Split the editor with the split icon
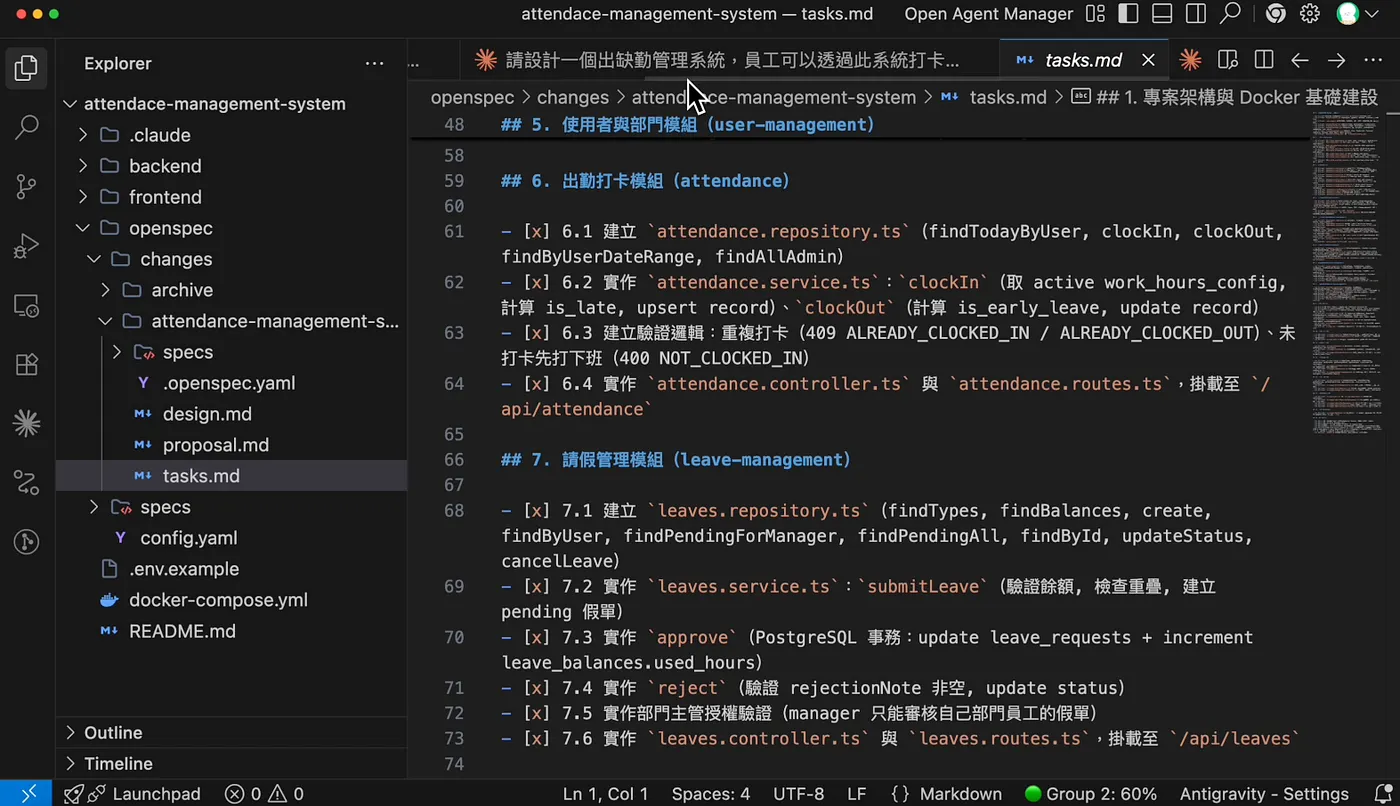Image resolution: width=1400 pixels, height=806 pixels. click(x=1264, y=60)
